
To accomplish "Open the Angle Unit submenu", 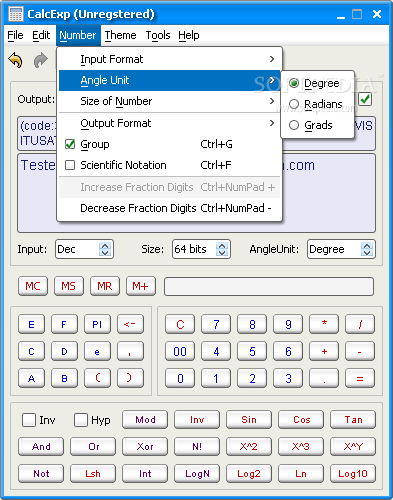I will [170, 80].
